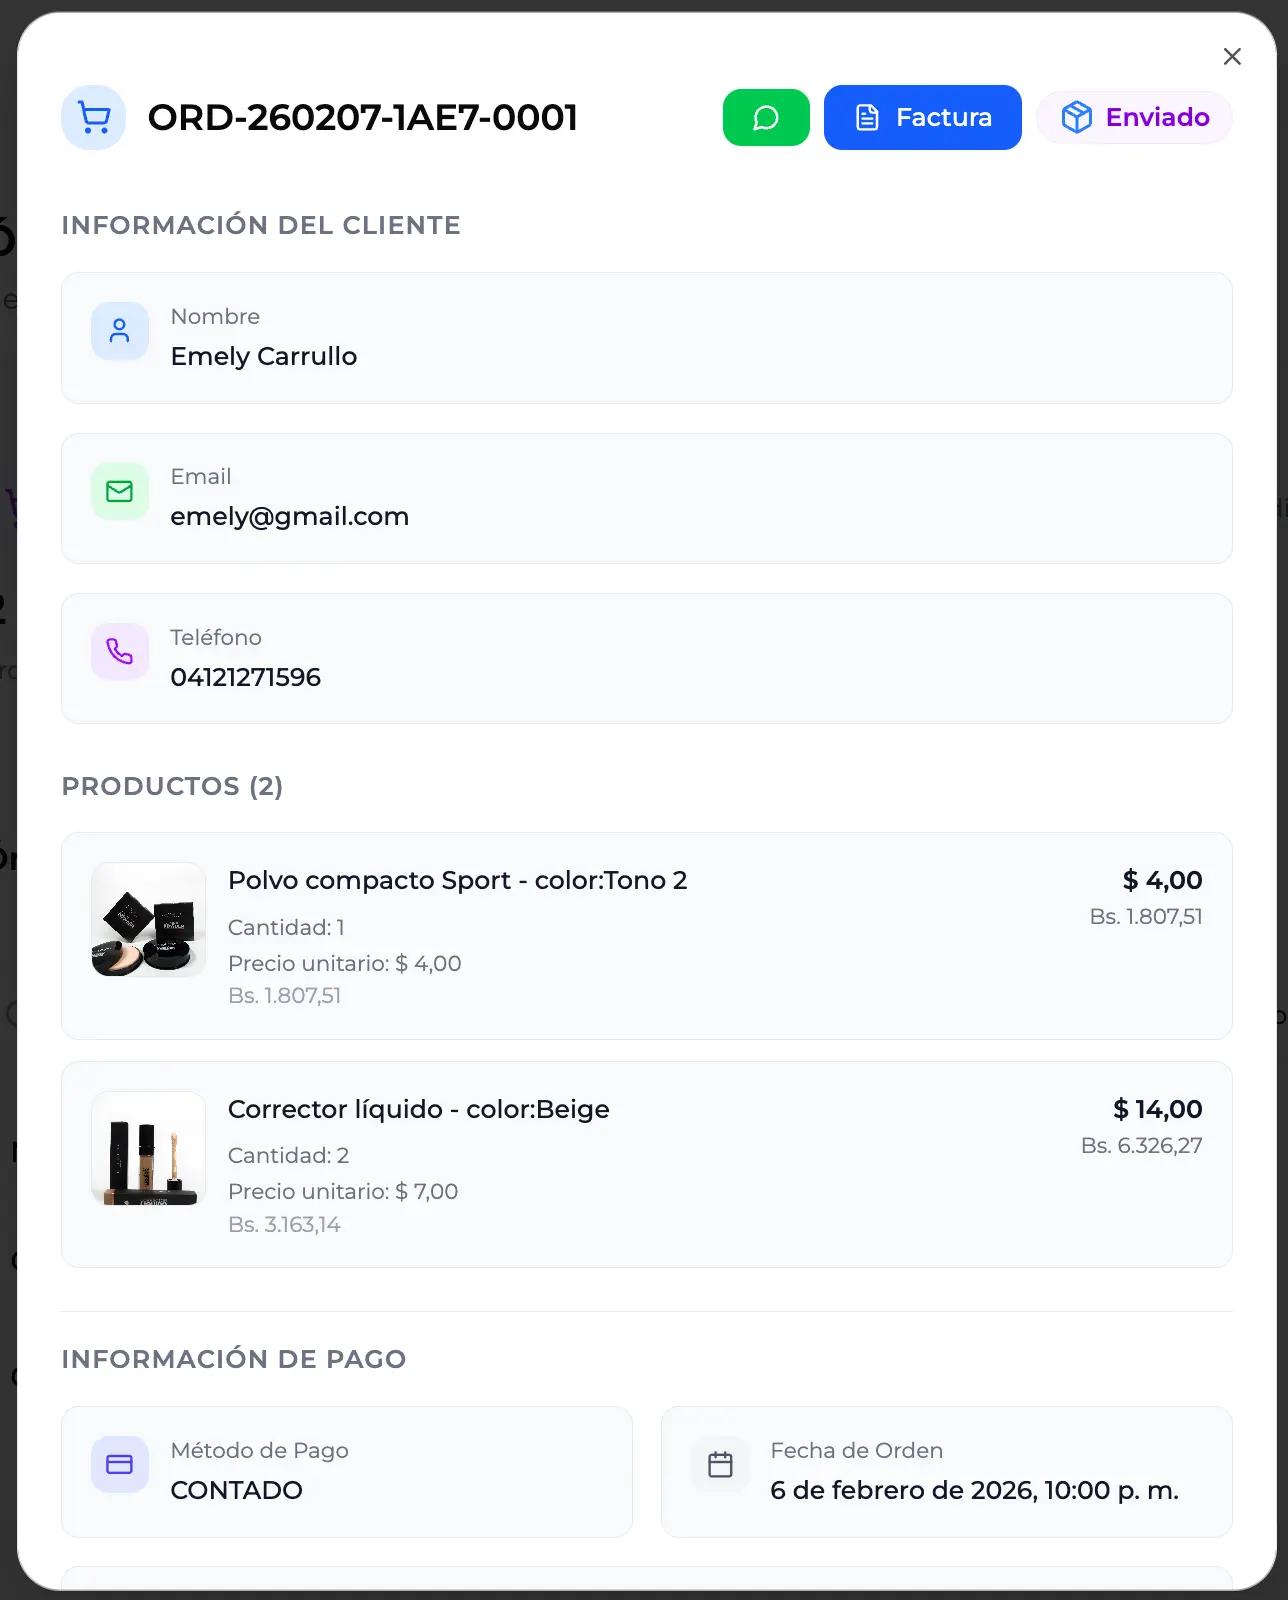Open the Factura invoice button
The image size is (1288, 1600).
922,118
